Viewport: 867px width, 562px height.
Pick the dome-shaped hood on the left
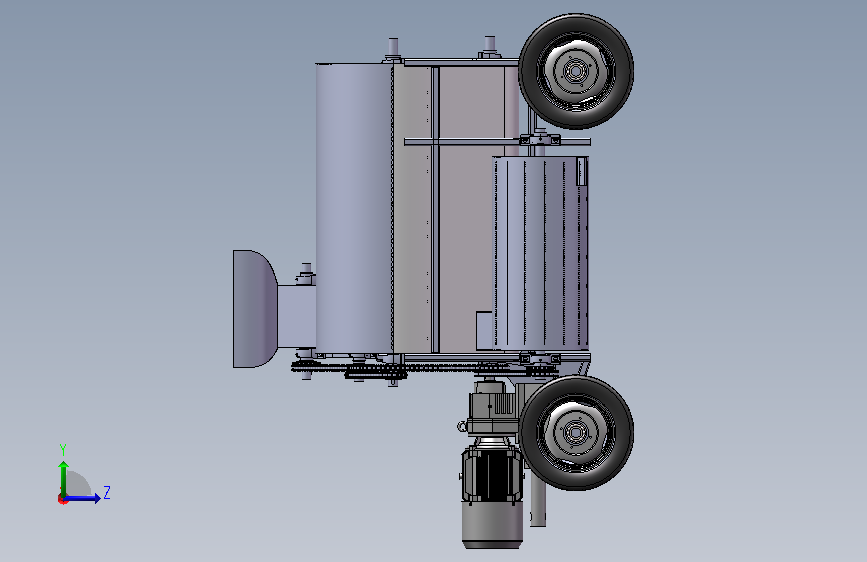tap(255, 309)
